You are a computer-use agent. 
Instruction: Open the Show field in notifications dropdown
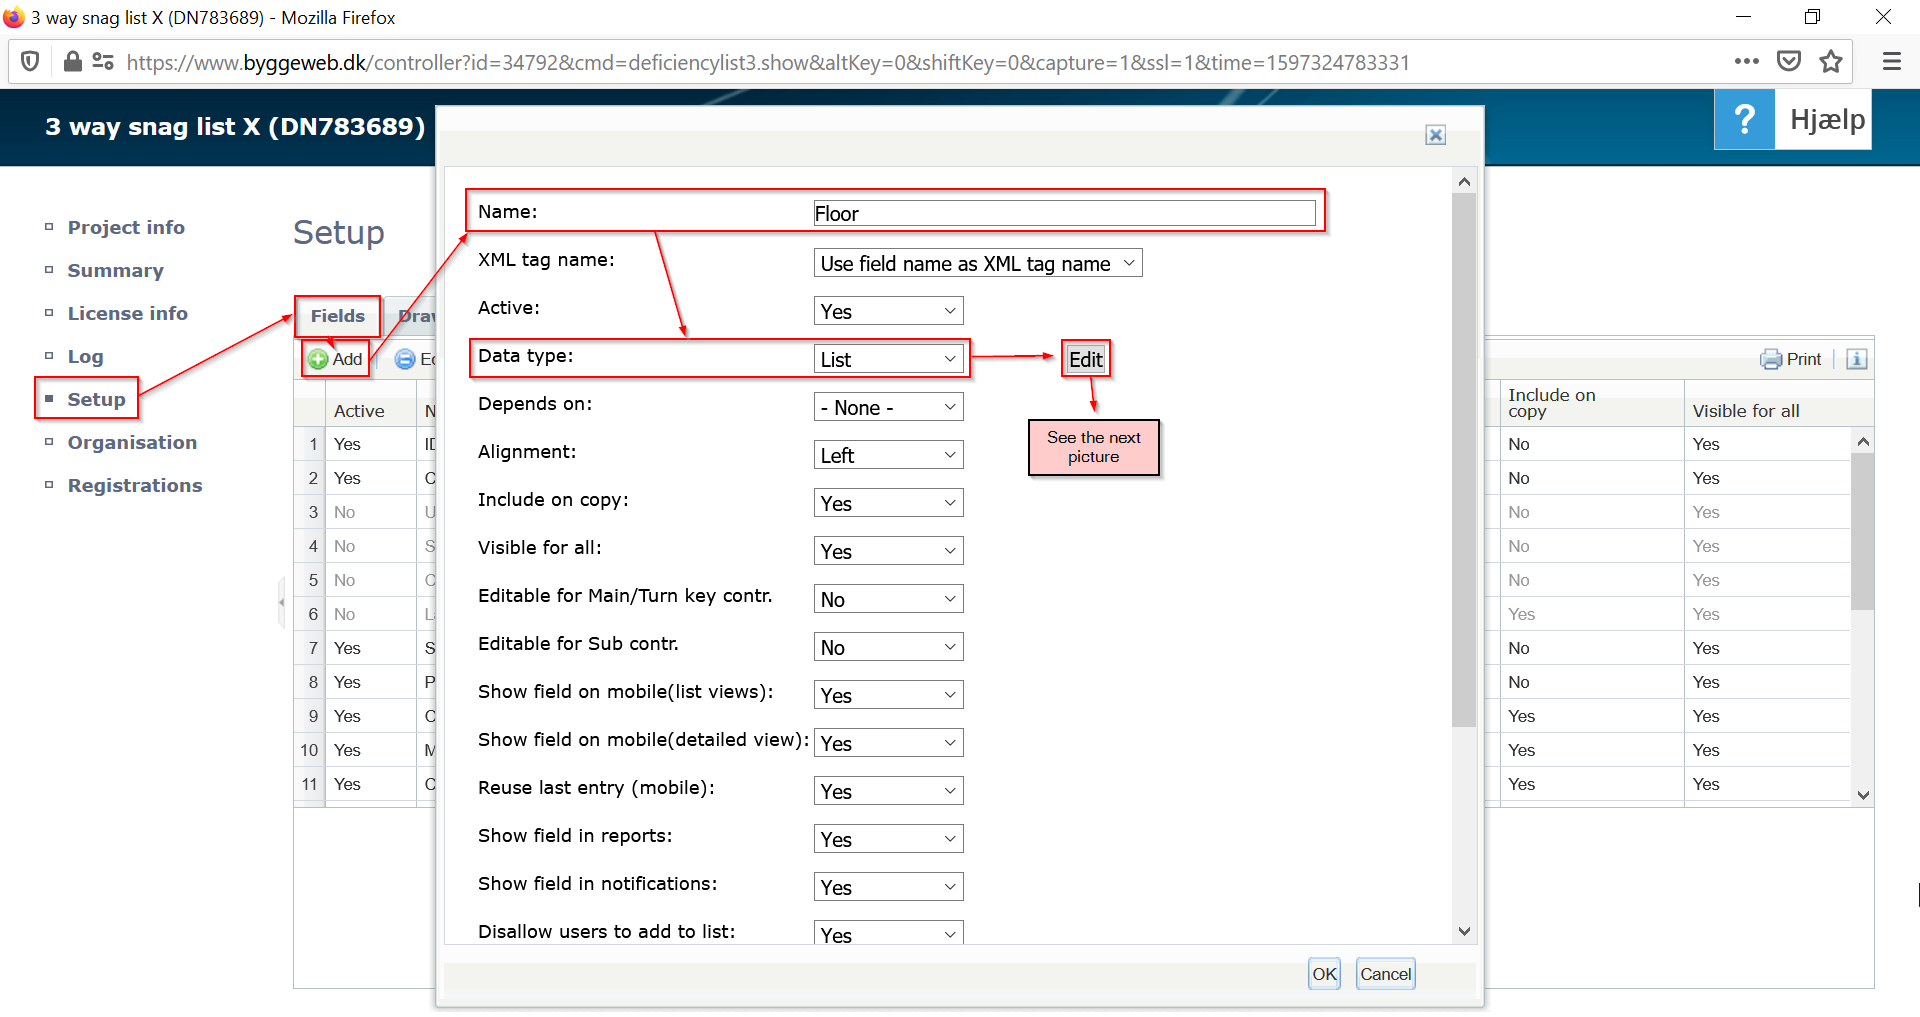pyautogui.click(x=888, y=887)
